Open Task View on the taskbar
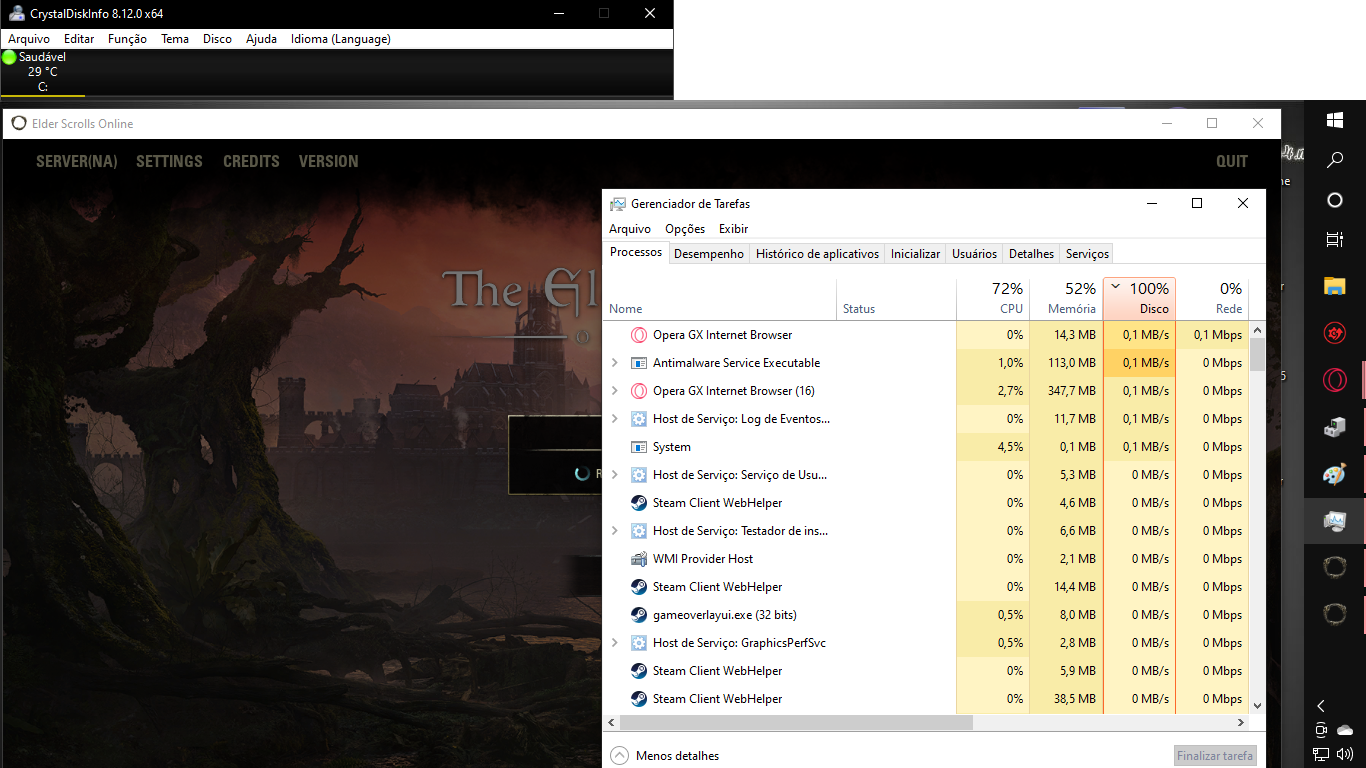The image size is (1366, 768). [1335, 240]
